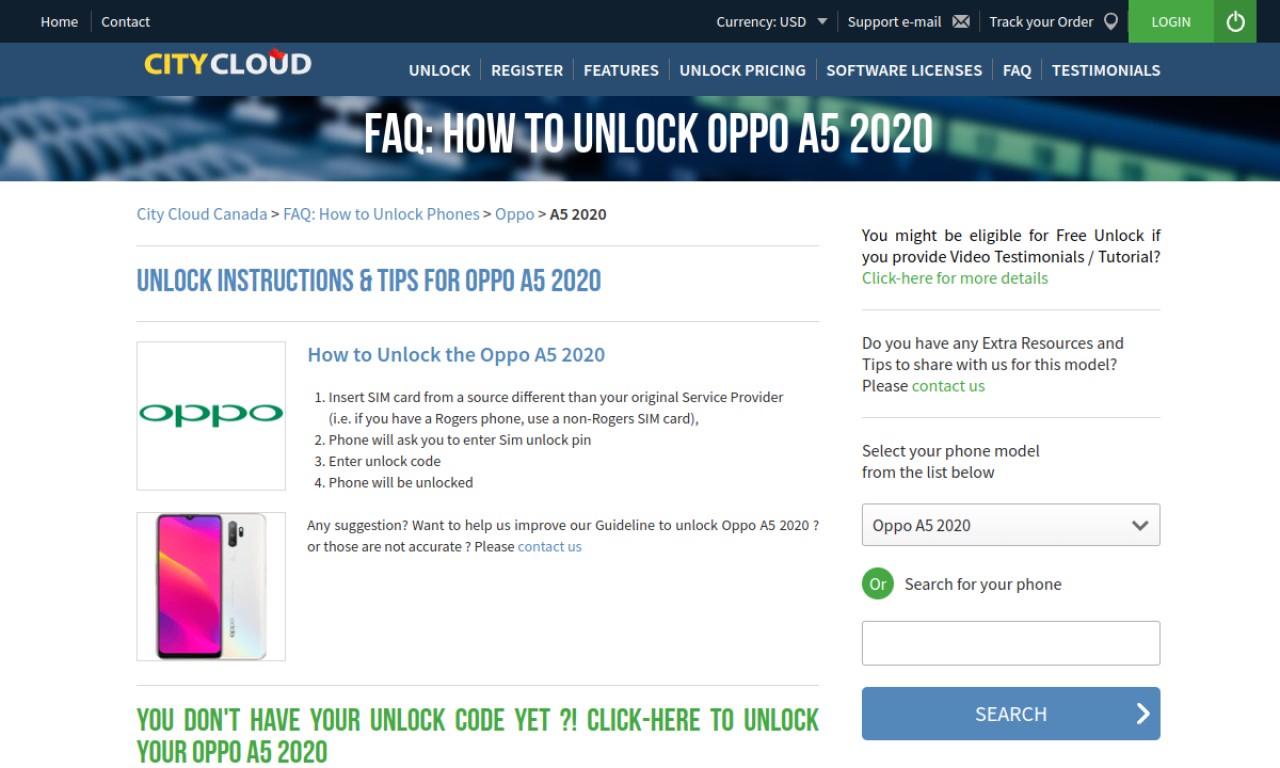Click the How to Unlock the Oppo A5 2020 heading
The width and height of the screenshot is (1280, 768).
[x=456, y=355]
